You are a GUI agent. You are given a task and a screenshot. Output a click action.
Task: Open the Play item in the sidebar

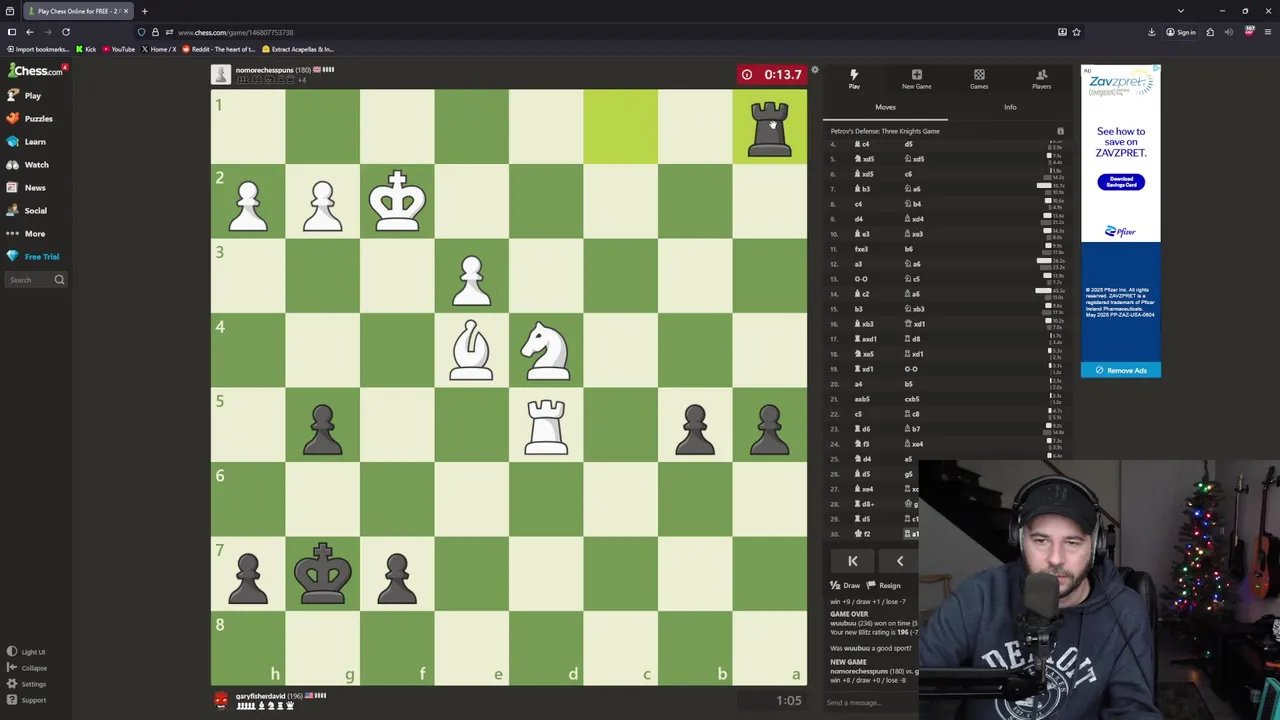pyautogui.click(x=24, y=96)
